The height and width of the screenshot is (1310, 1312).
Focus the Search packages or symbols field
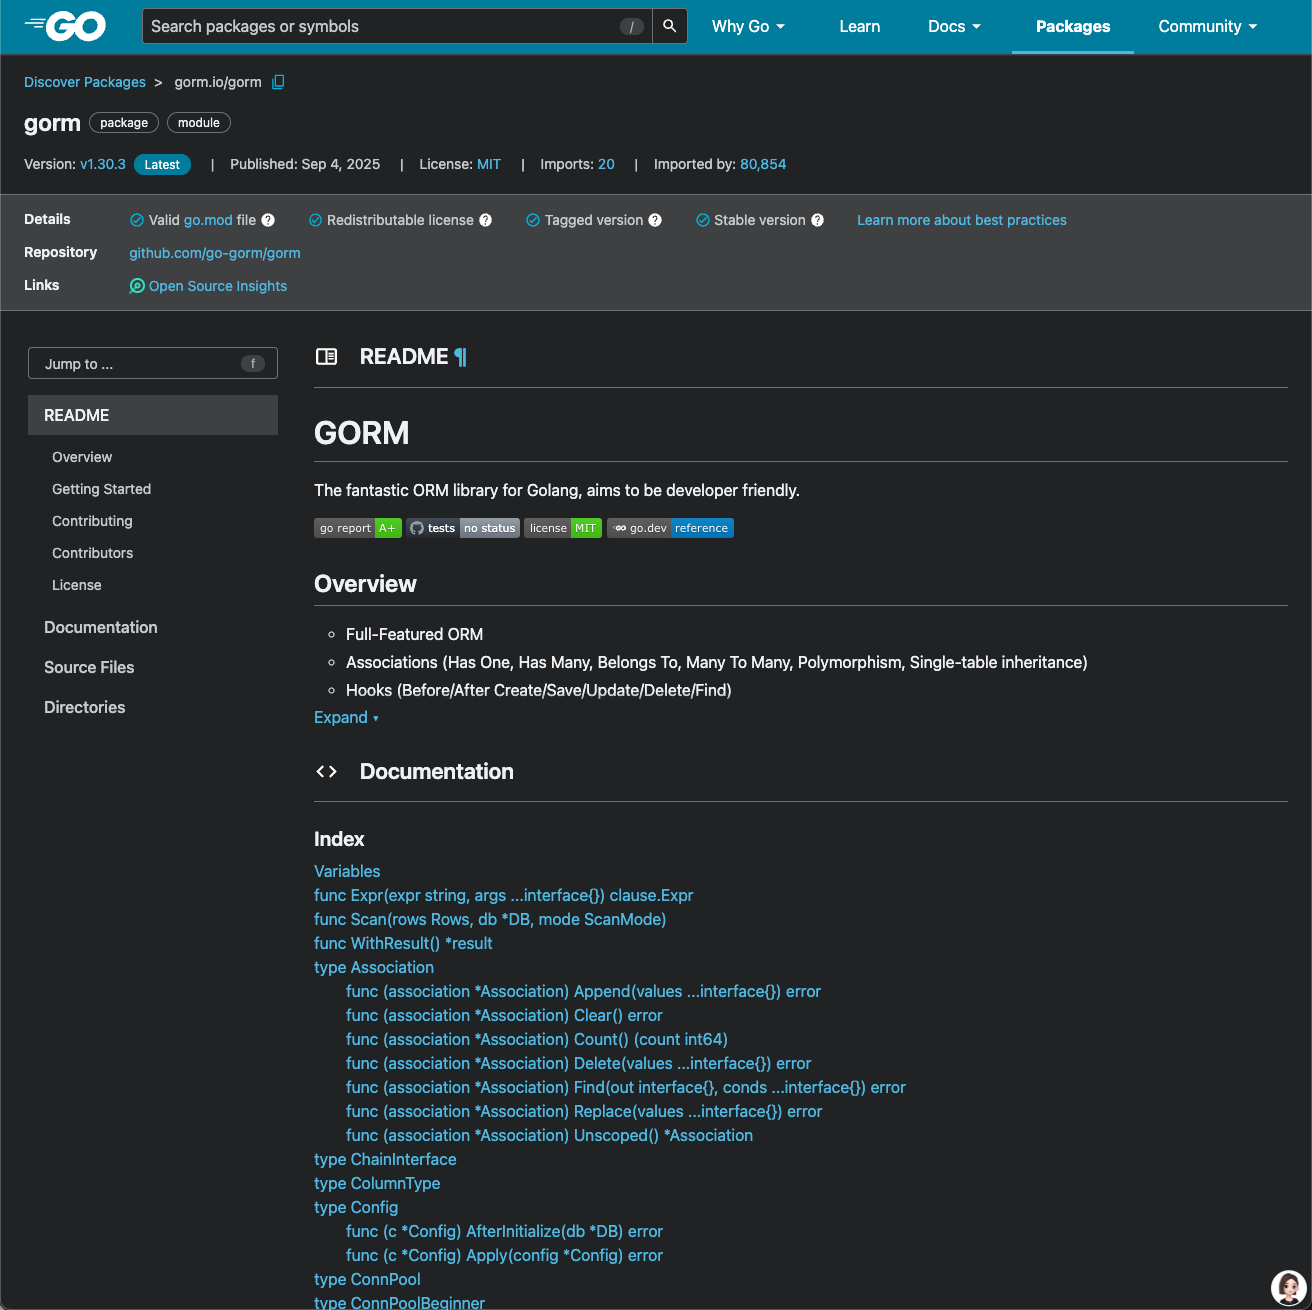pos(397,26)
